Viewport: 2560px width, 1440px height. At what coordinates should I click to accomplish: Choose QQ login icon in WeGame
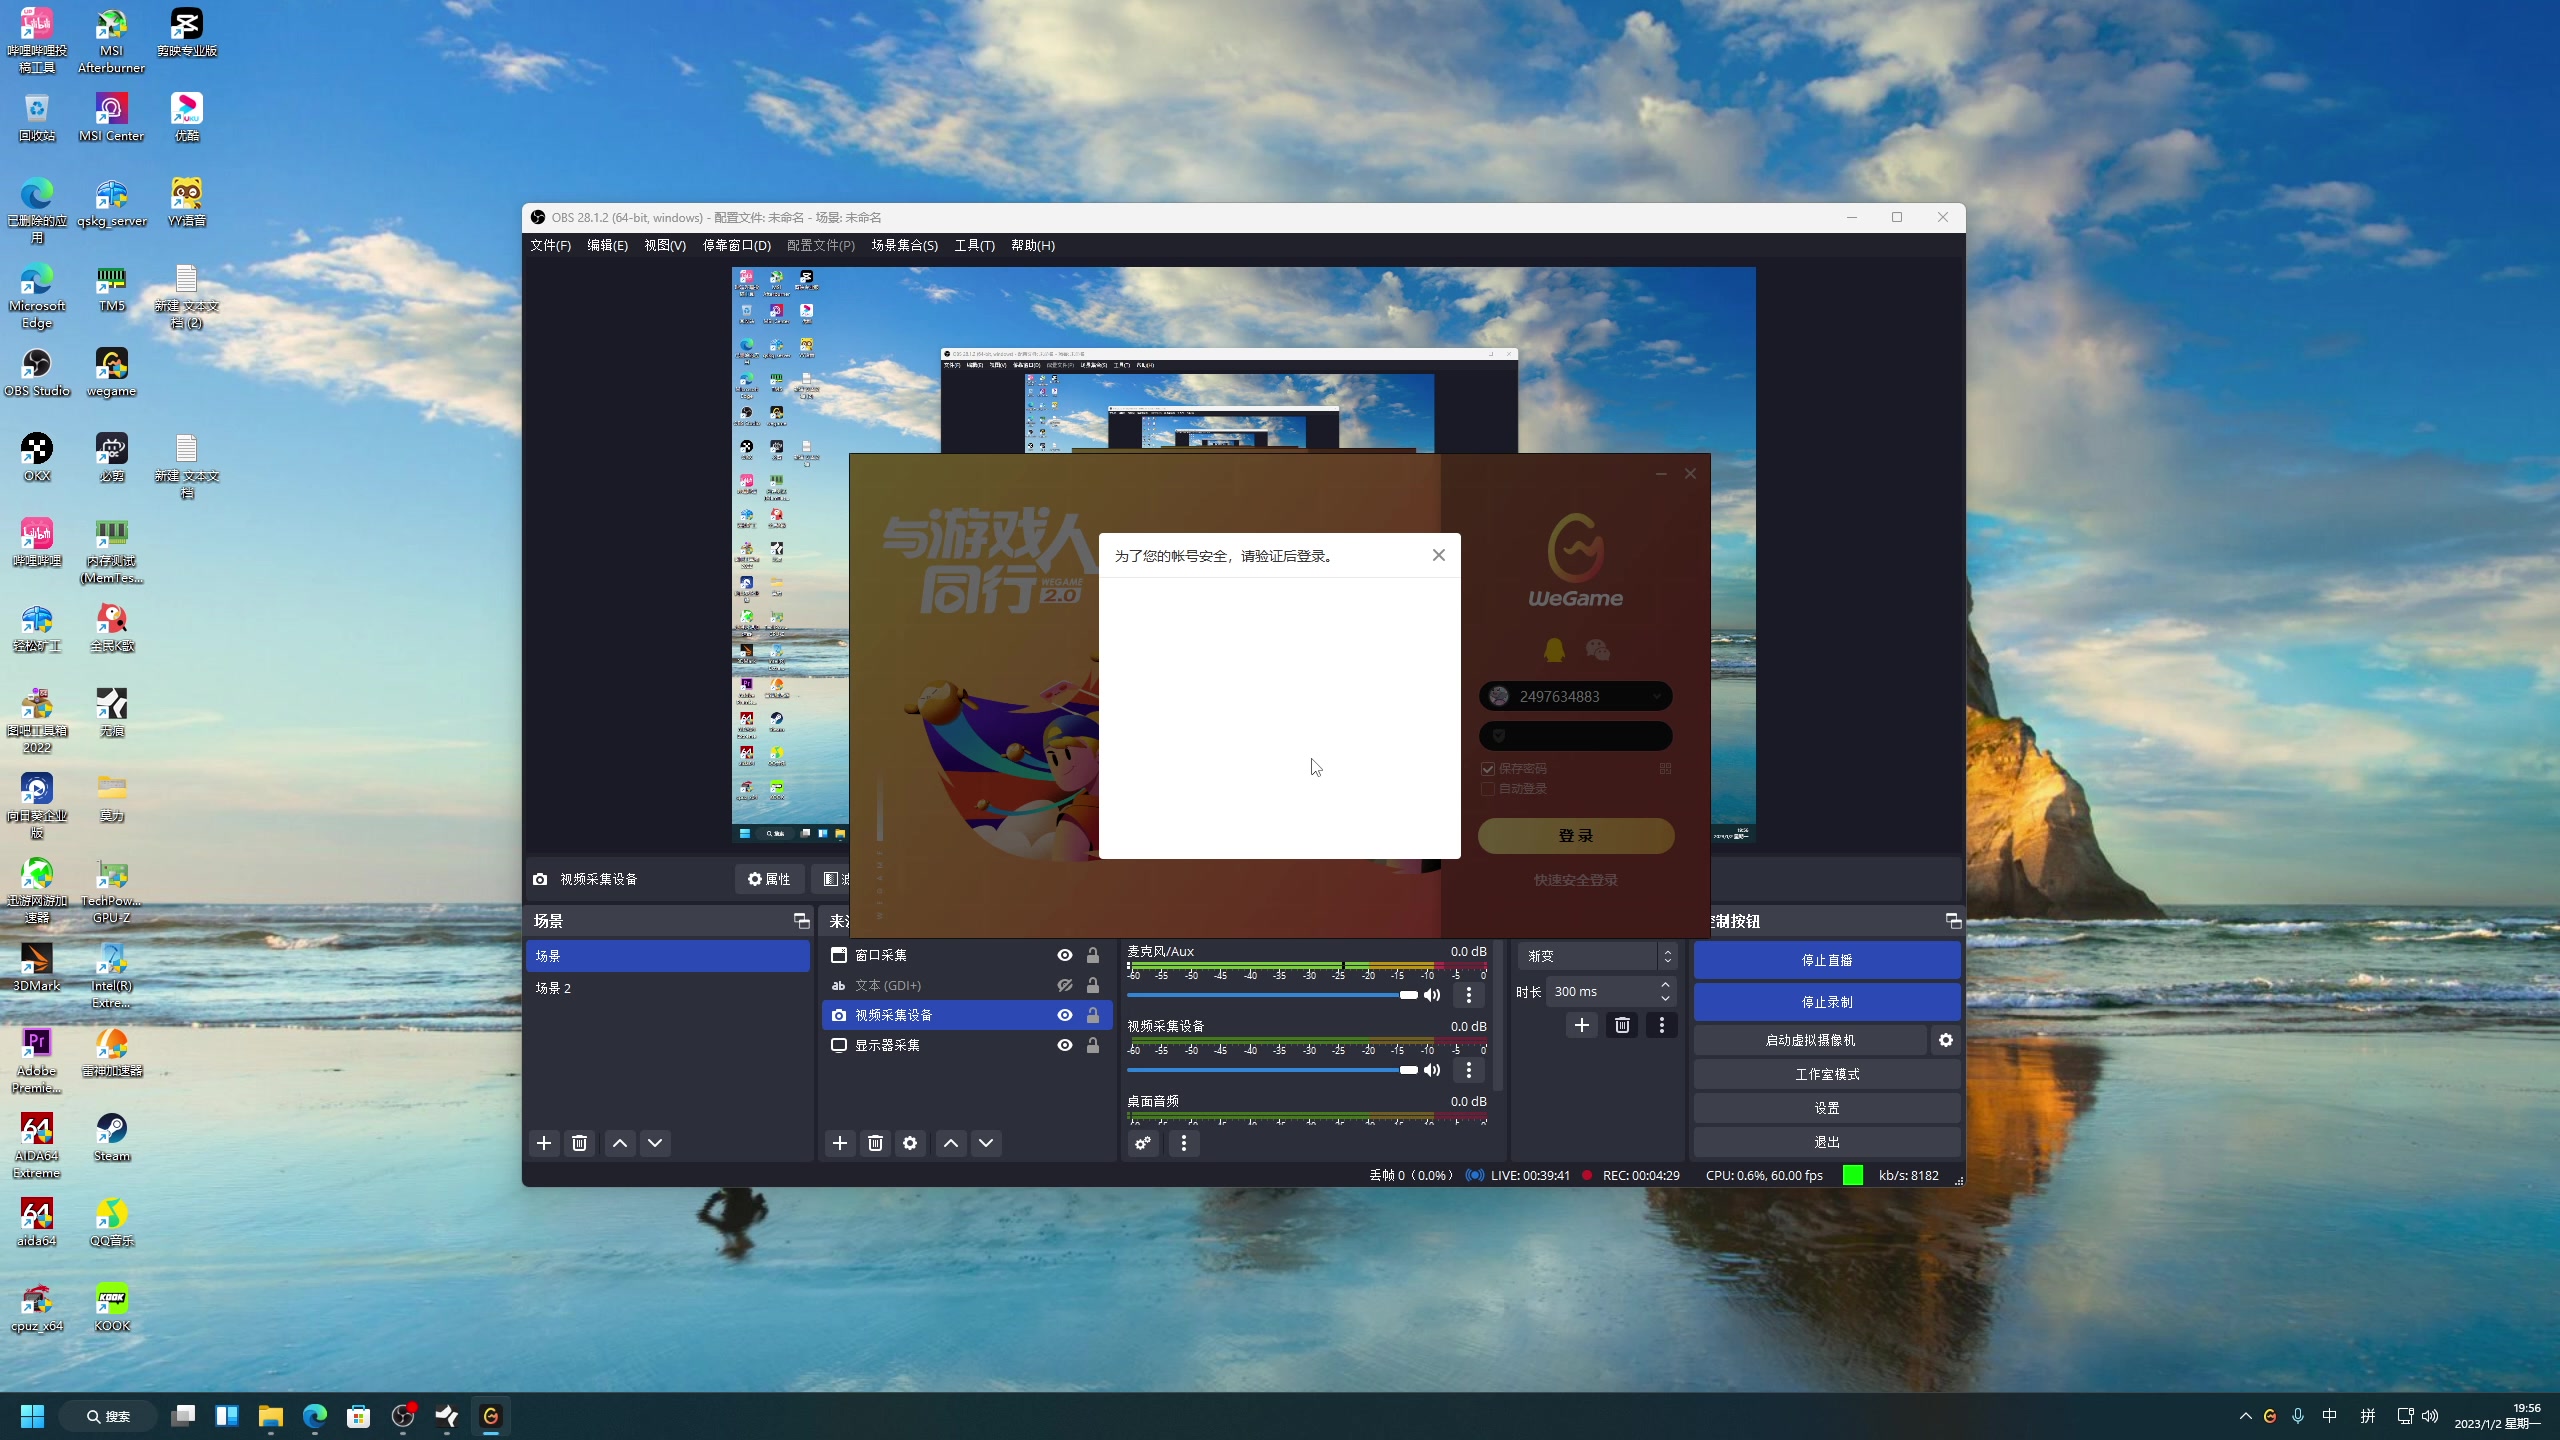1554,650
